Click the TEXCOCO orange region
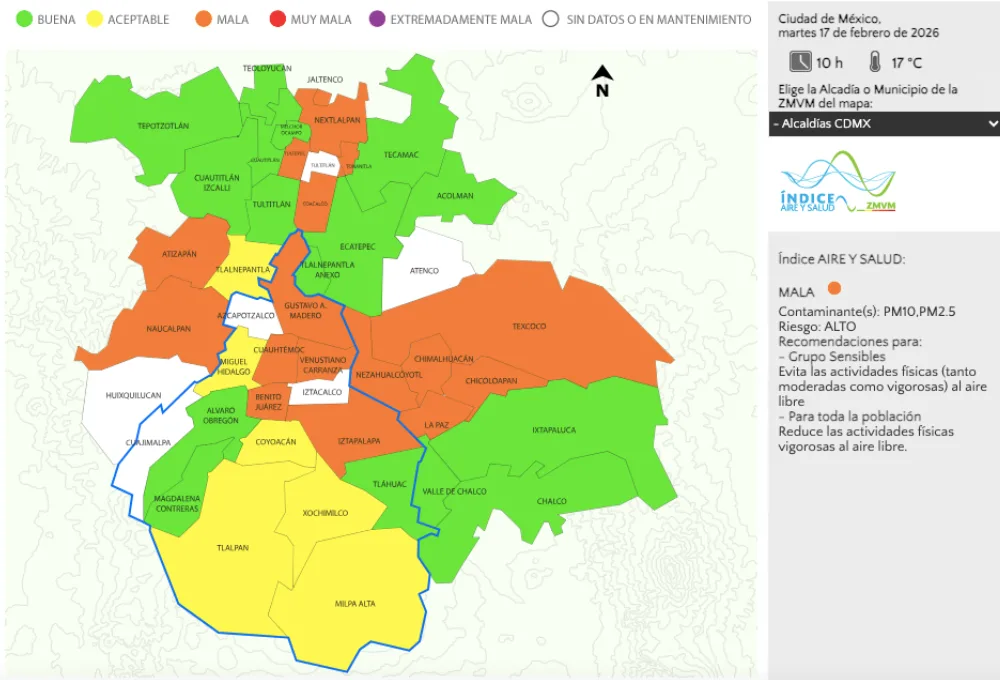Viewport: 1000px width, 680px height. (x=529, y=325)
